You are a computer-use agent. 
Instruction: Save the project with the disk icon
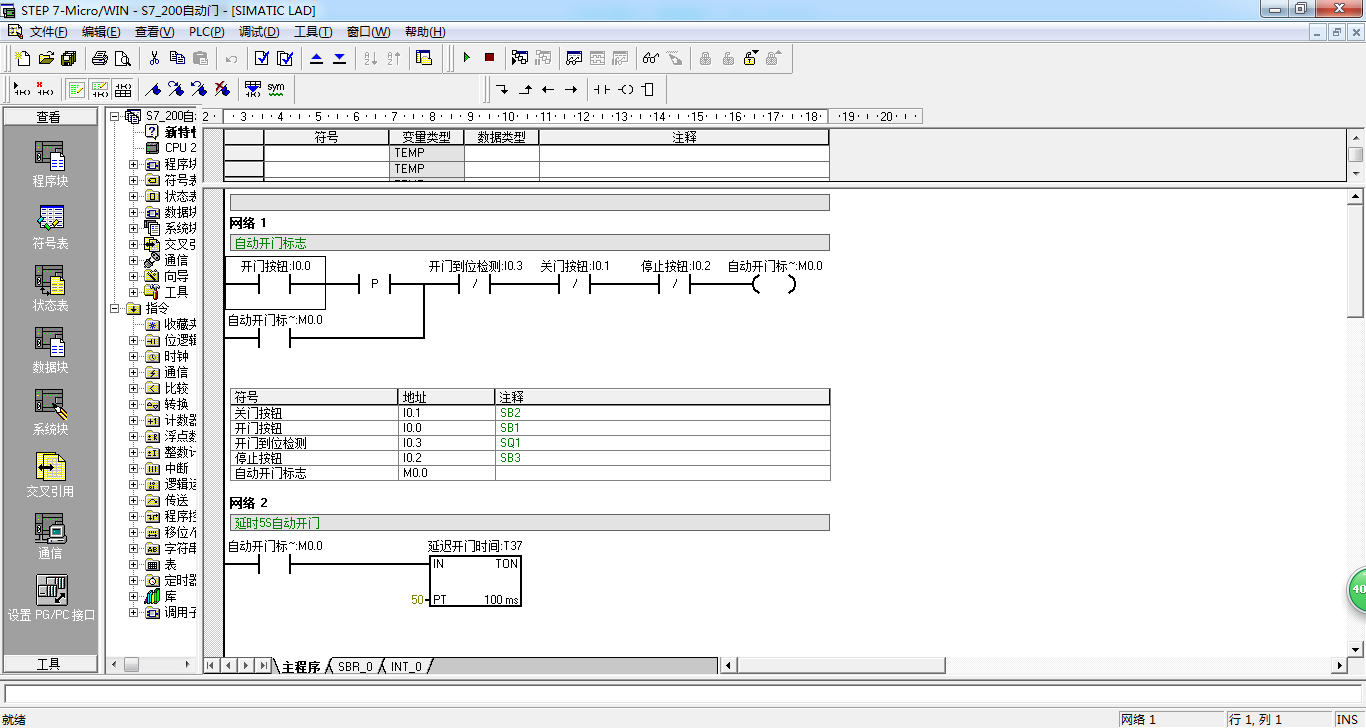tap(68, 58)
